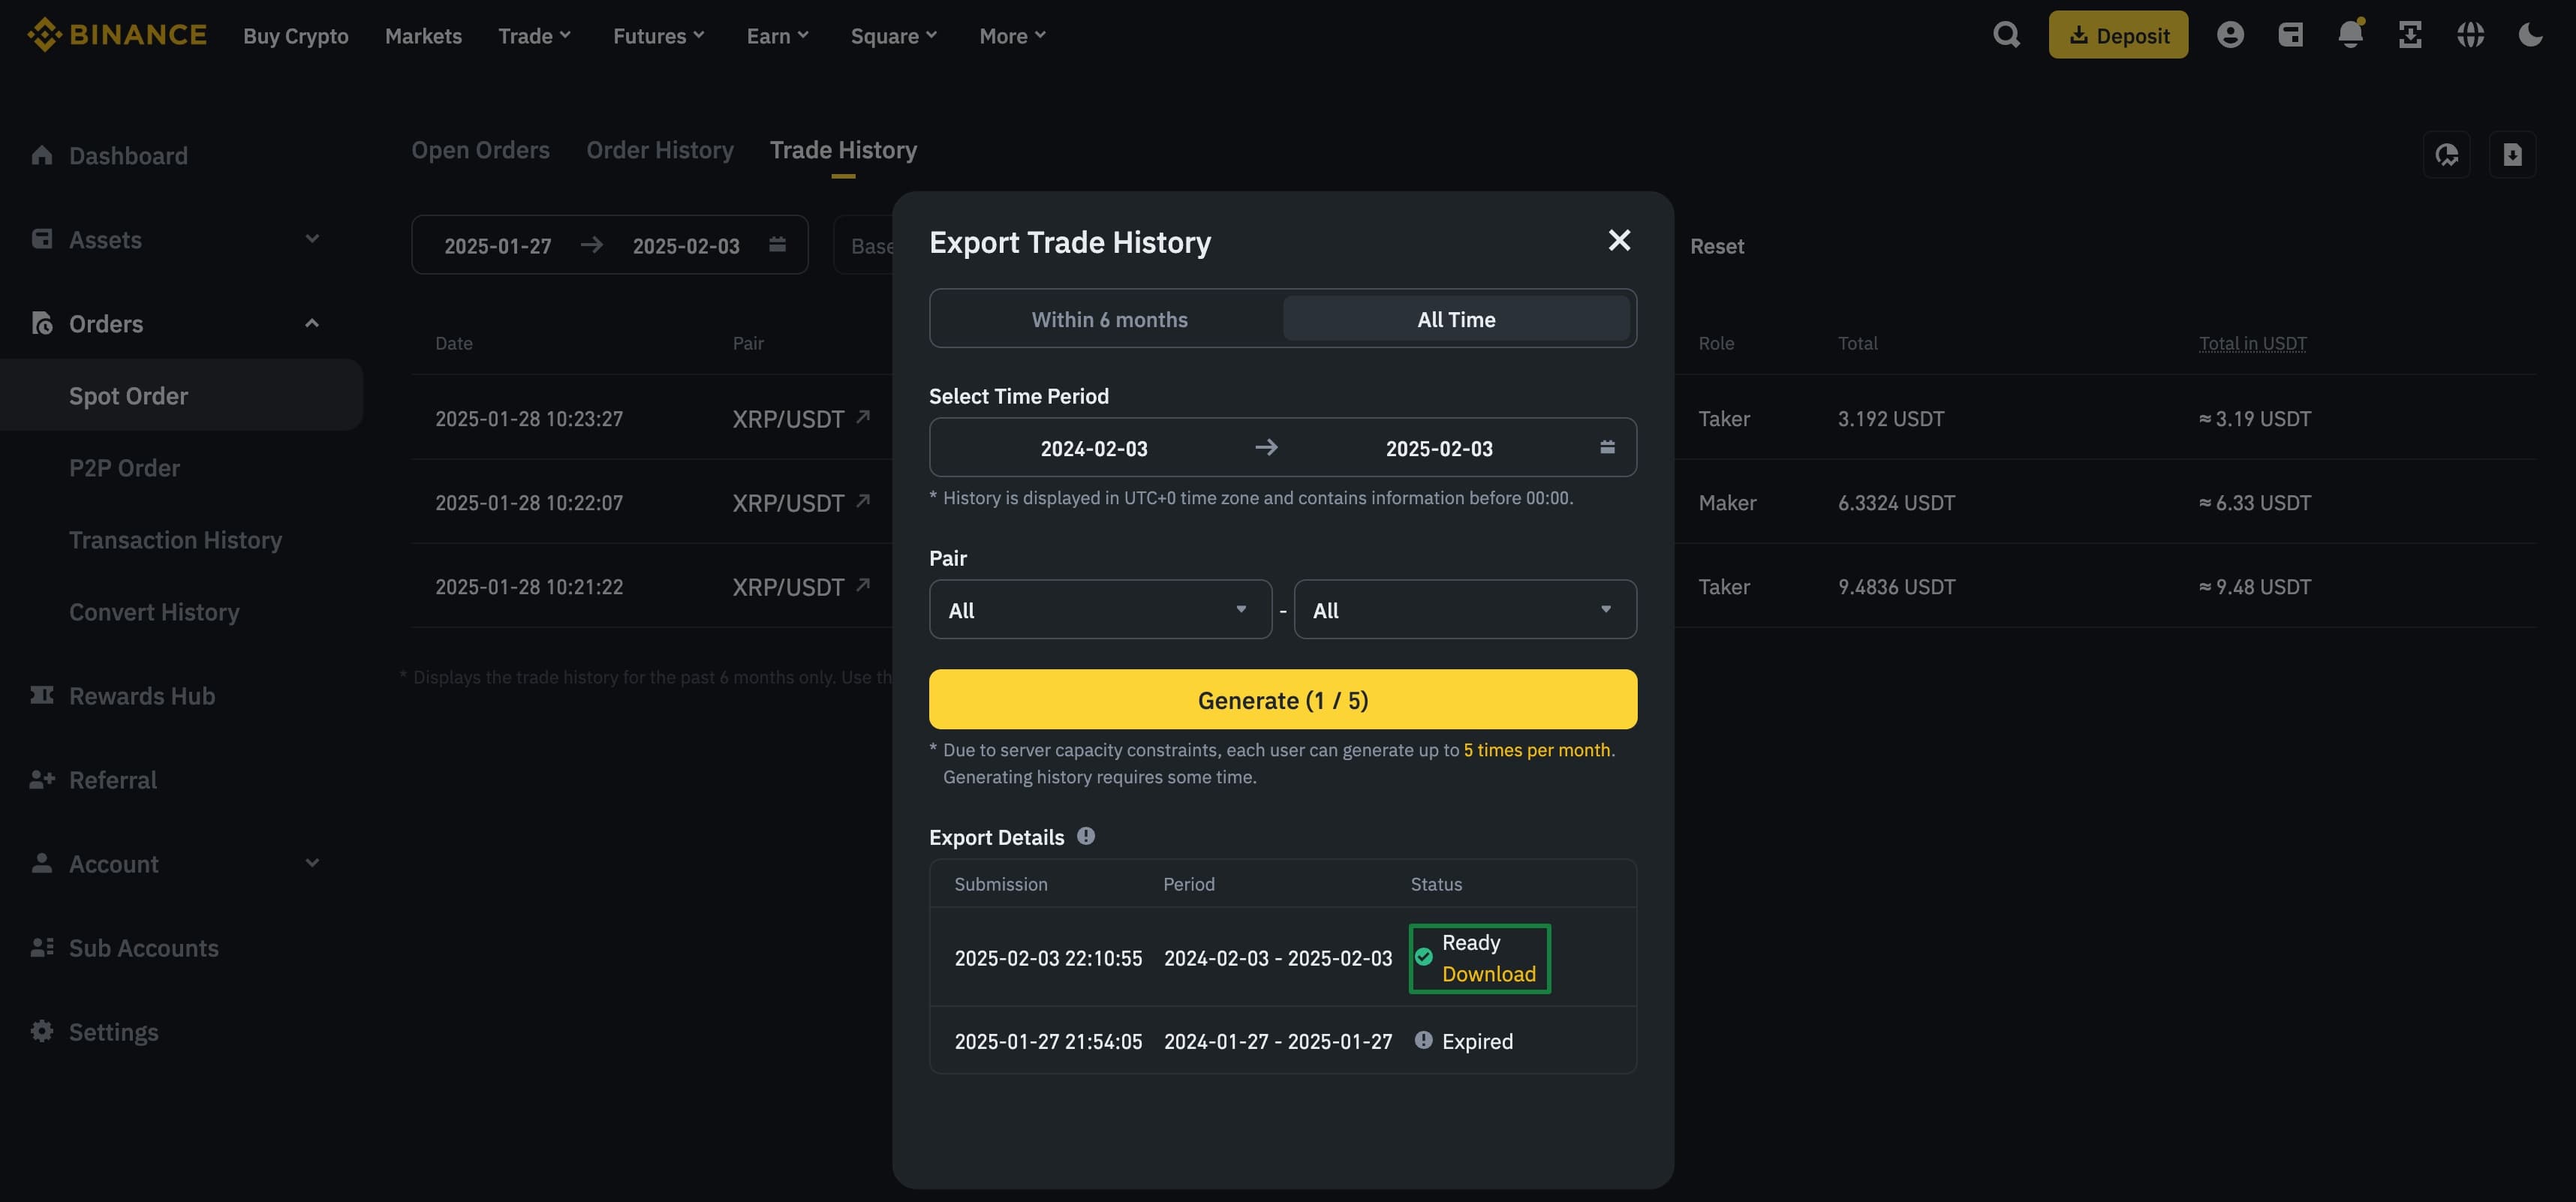Click the Rewards Hub ticket icon
This screenshot has width=2576, height=1202.
[x=42, y=695]
